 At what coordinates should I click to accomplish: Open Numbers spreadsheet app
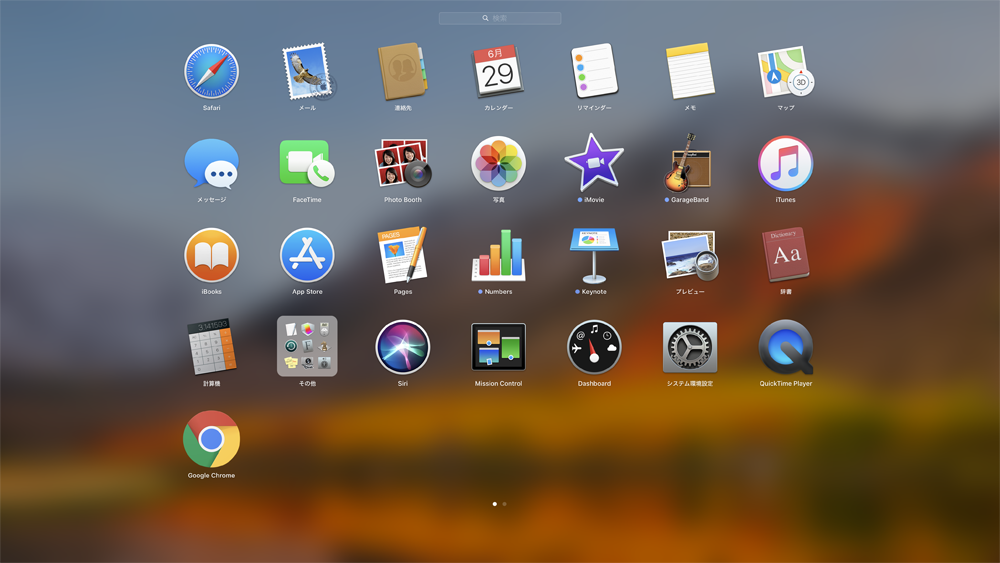[x=498, y=255]
